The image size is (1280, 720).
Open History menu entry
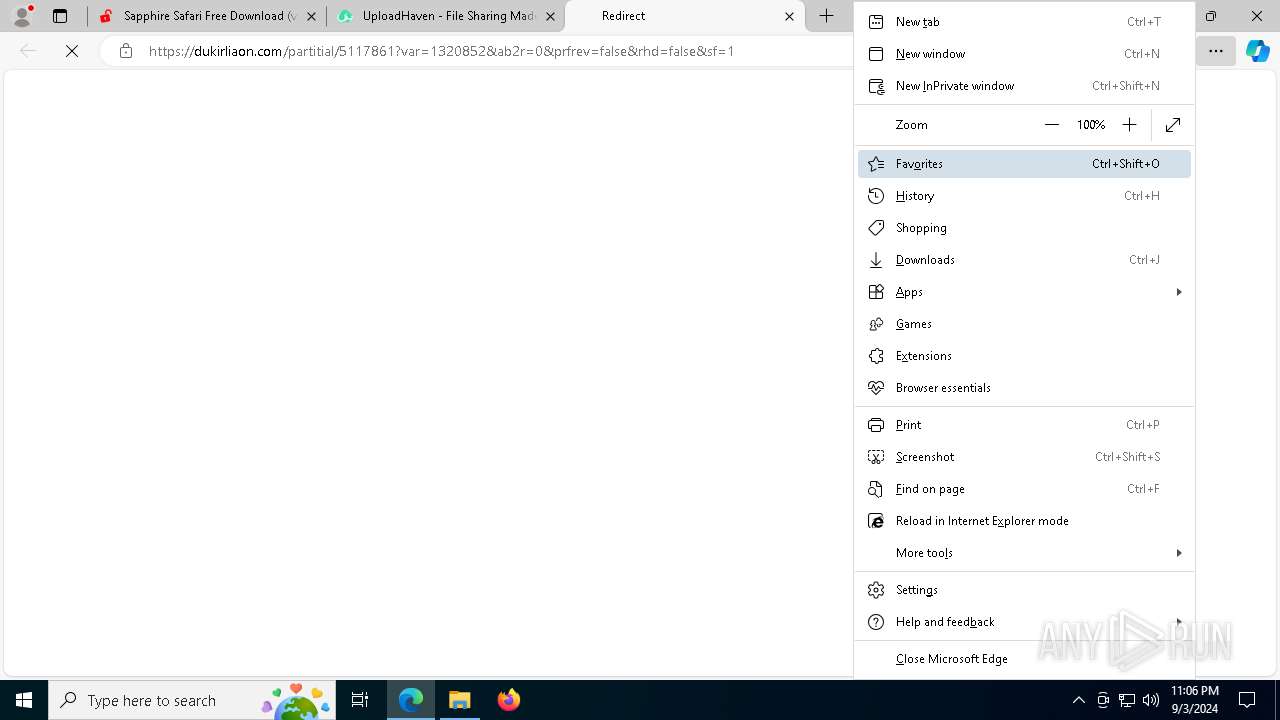1024,196
